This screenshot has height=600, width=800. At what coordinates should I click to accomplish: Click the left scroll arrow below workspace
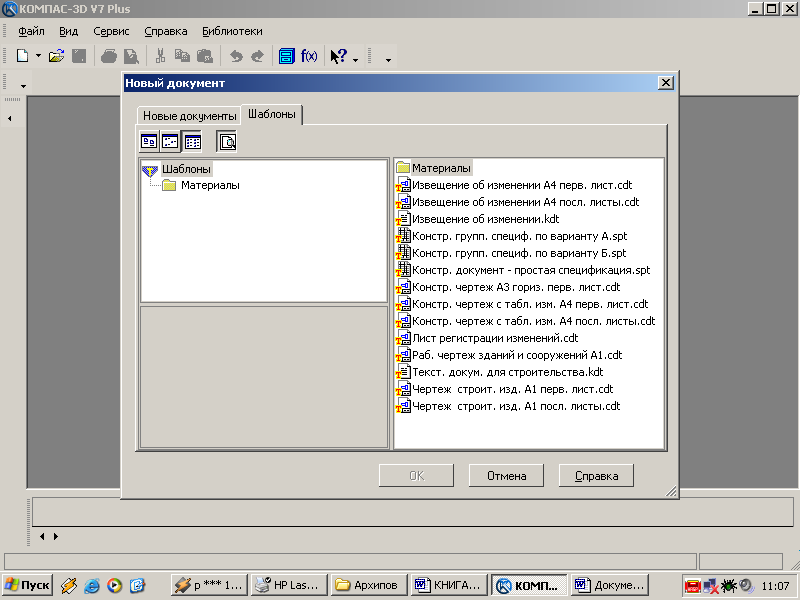click(x=42, y=536)
